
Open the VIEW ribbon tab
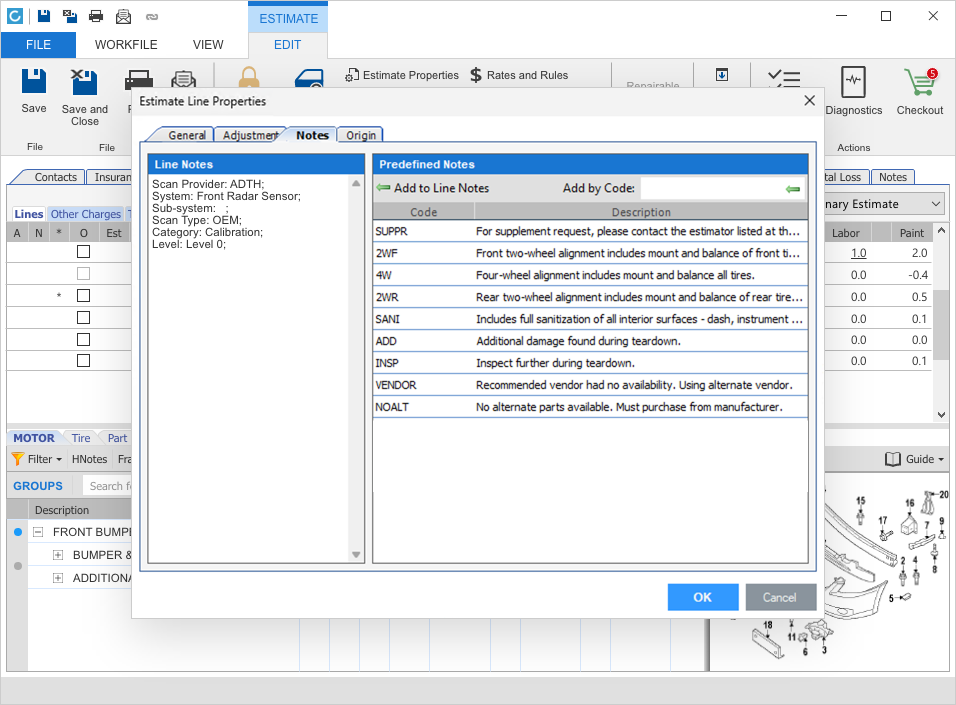(208, 45)
